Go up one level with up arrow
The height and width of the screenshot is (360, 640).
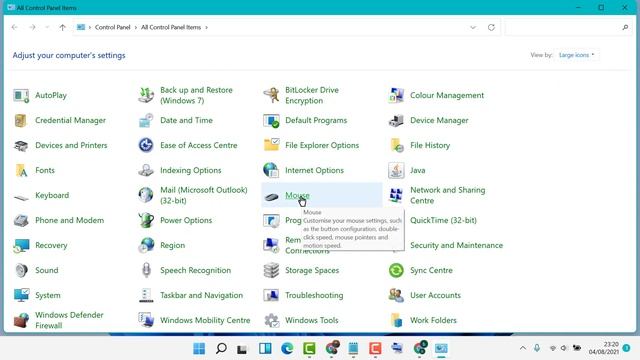(62, 27)
